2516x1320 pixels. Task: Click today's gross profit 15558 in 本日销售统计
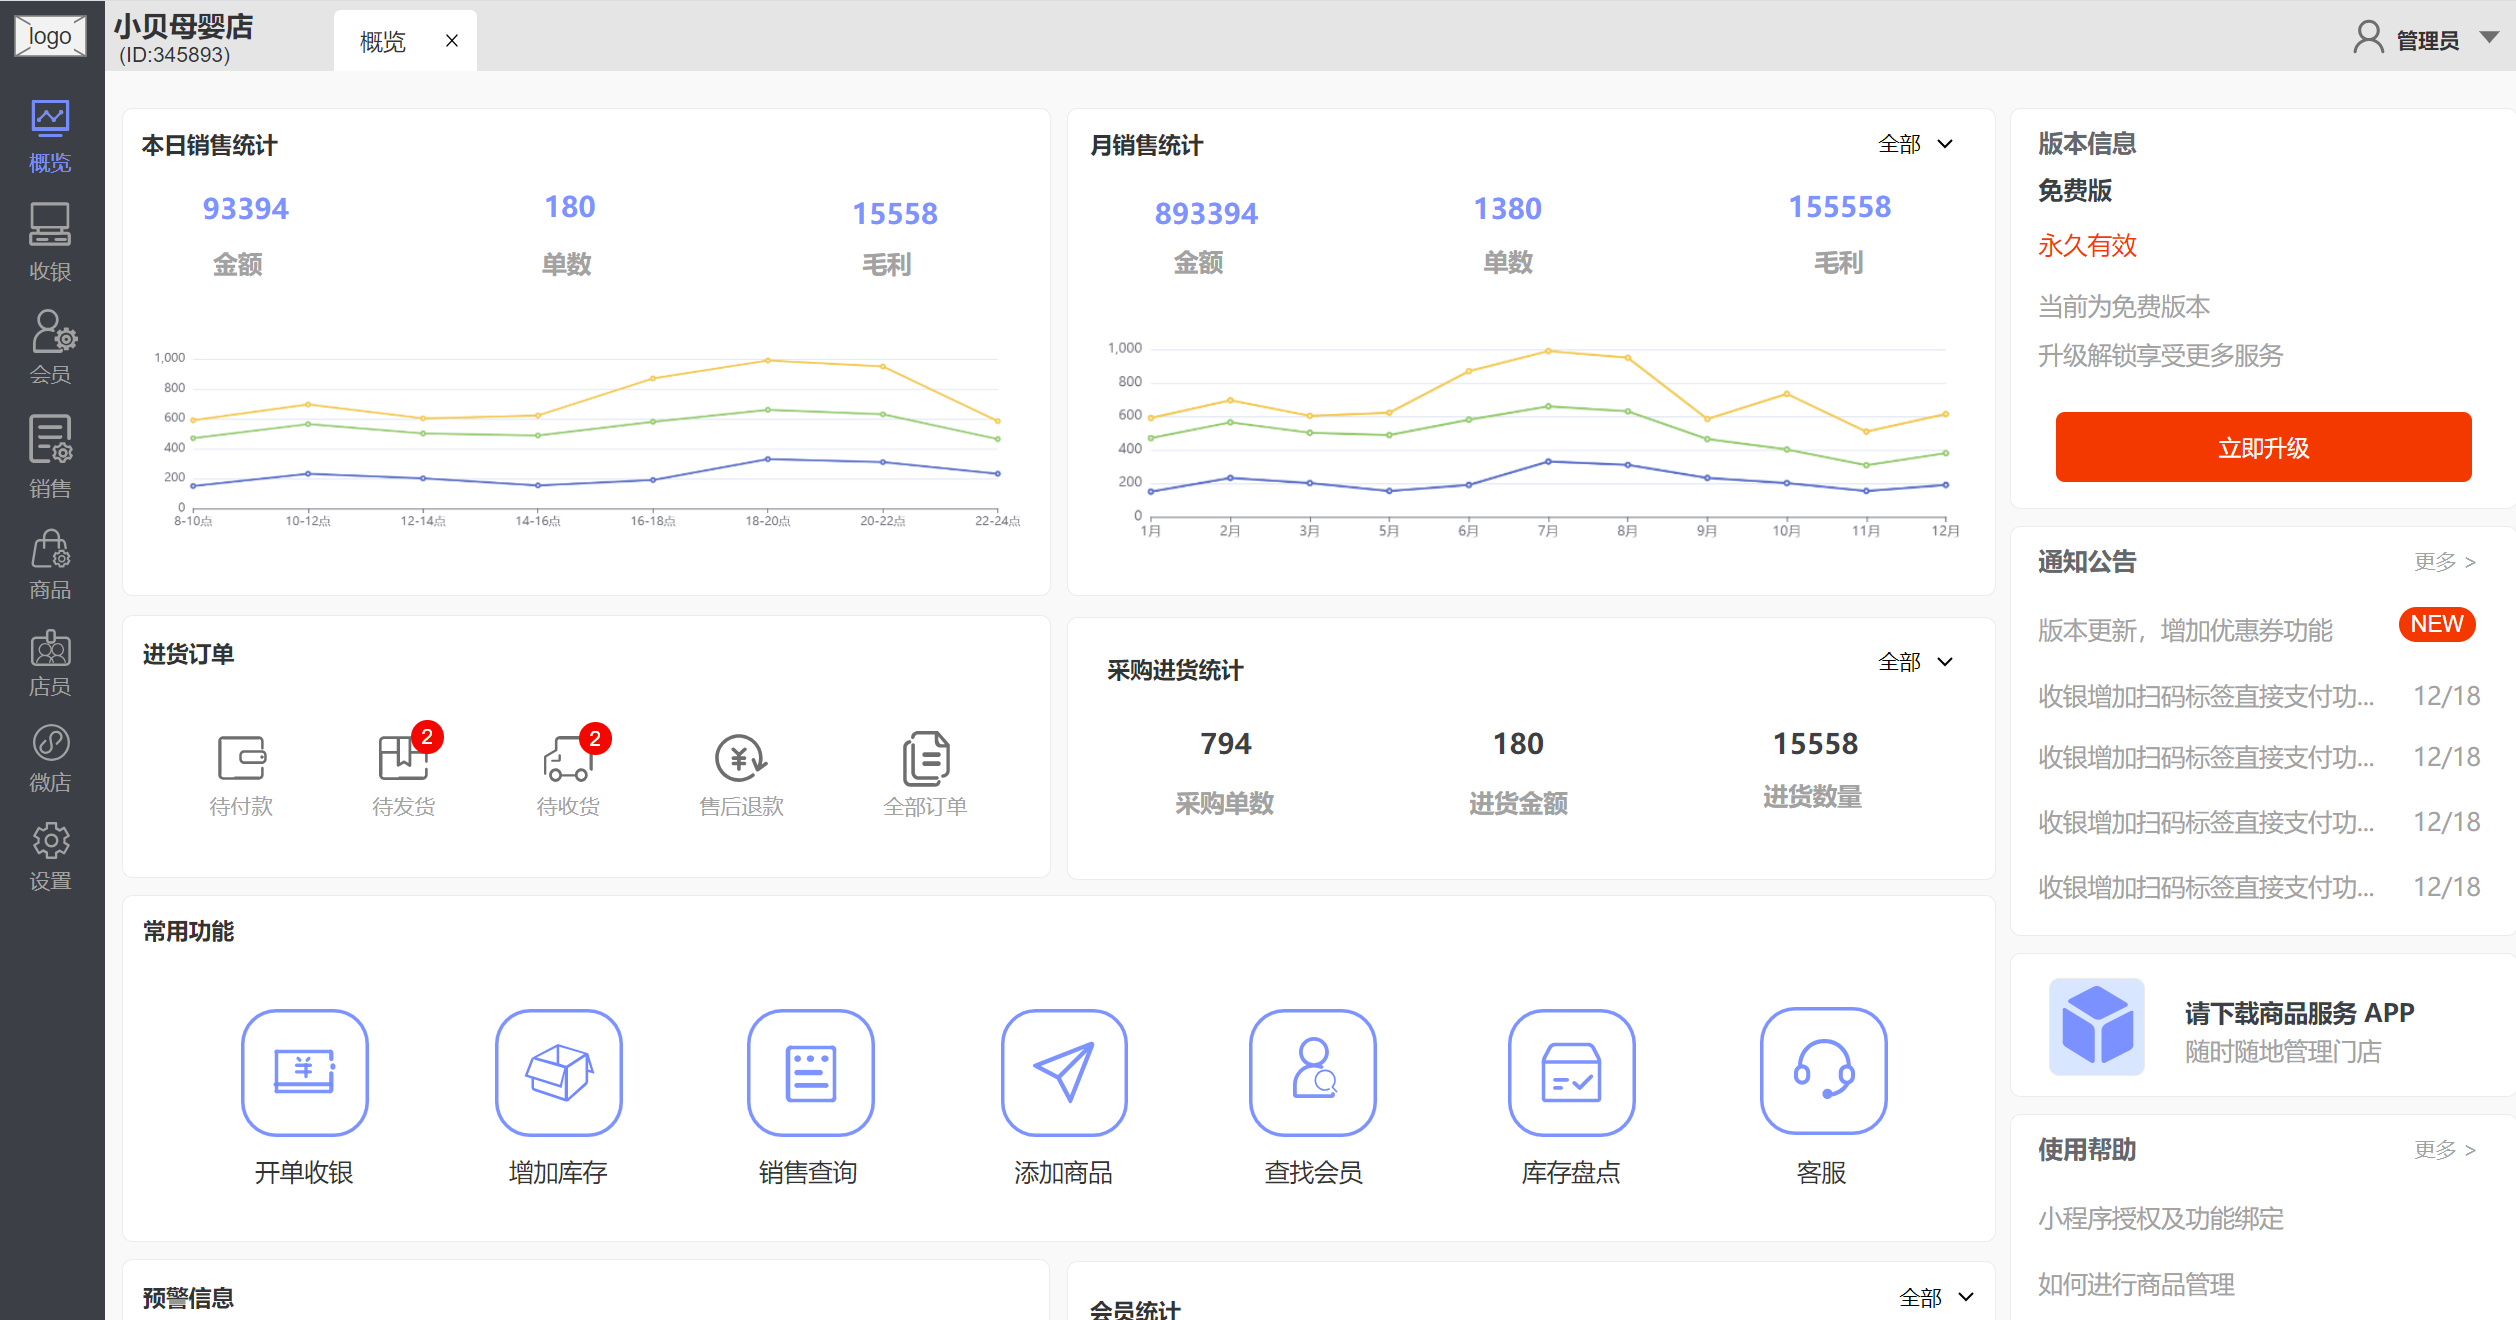895,213
